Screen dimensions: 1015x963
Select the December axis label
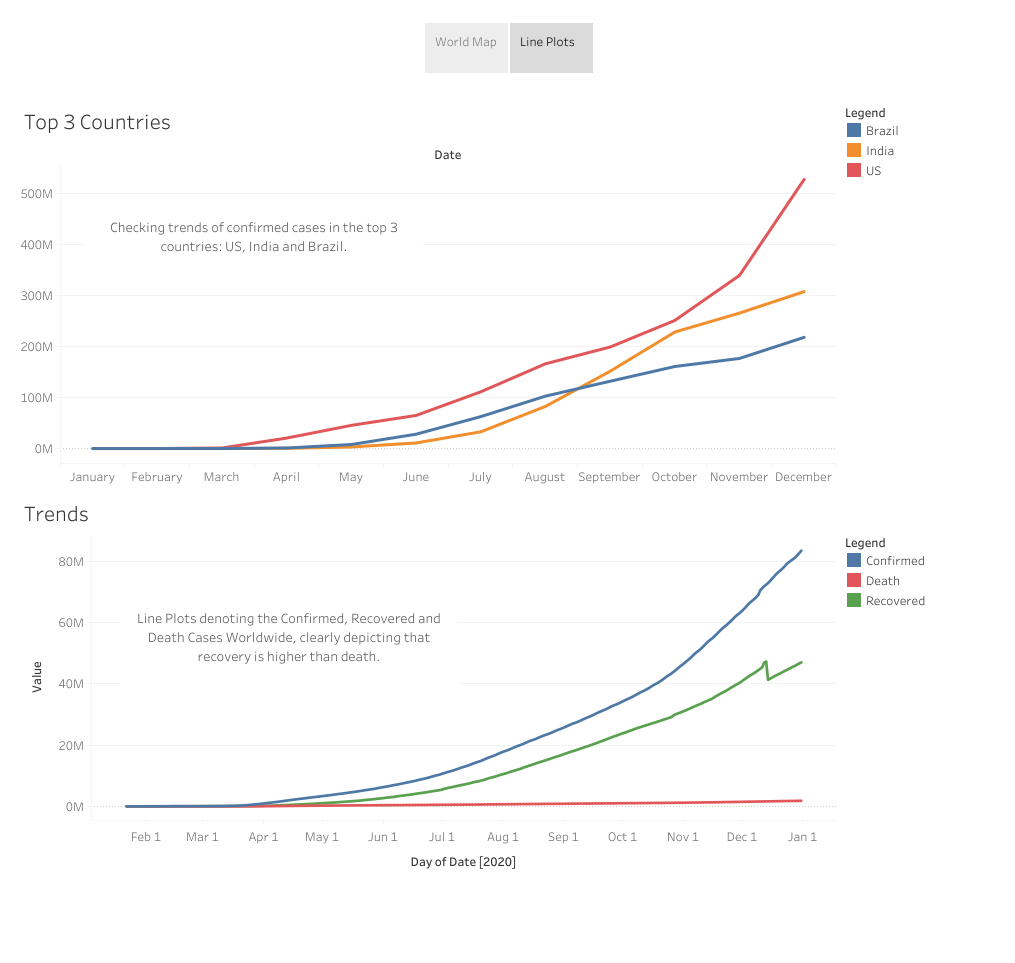tap(803, 477)
